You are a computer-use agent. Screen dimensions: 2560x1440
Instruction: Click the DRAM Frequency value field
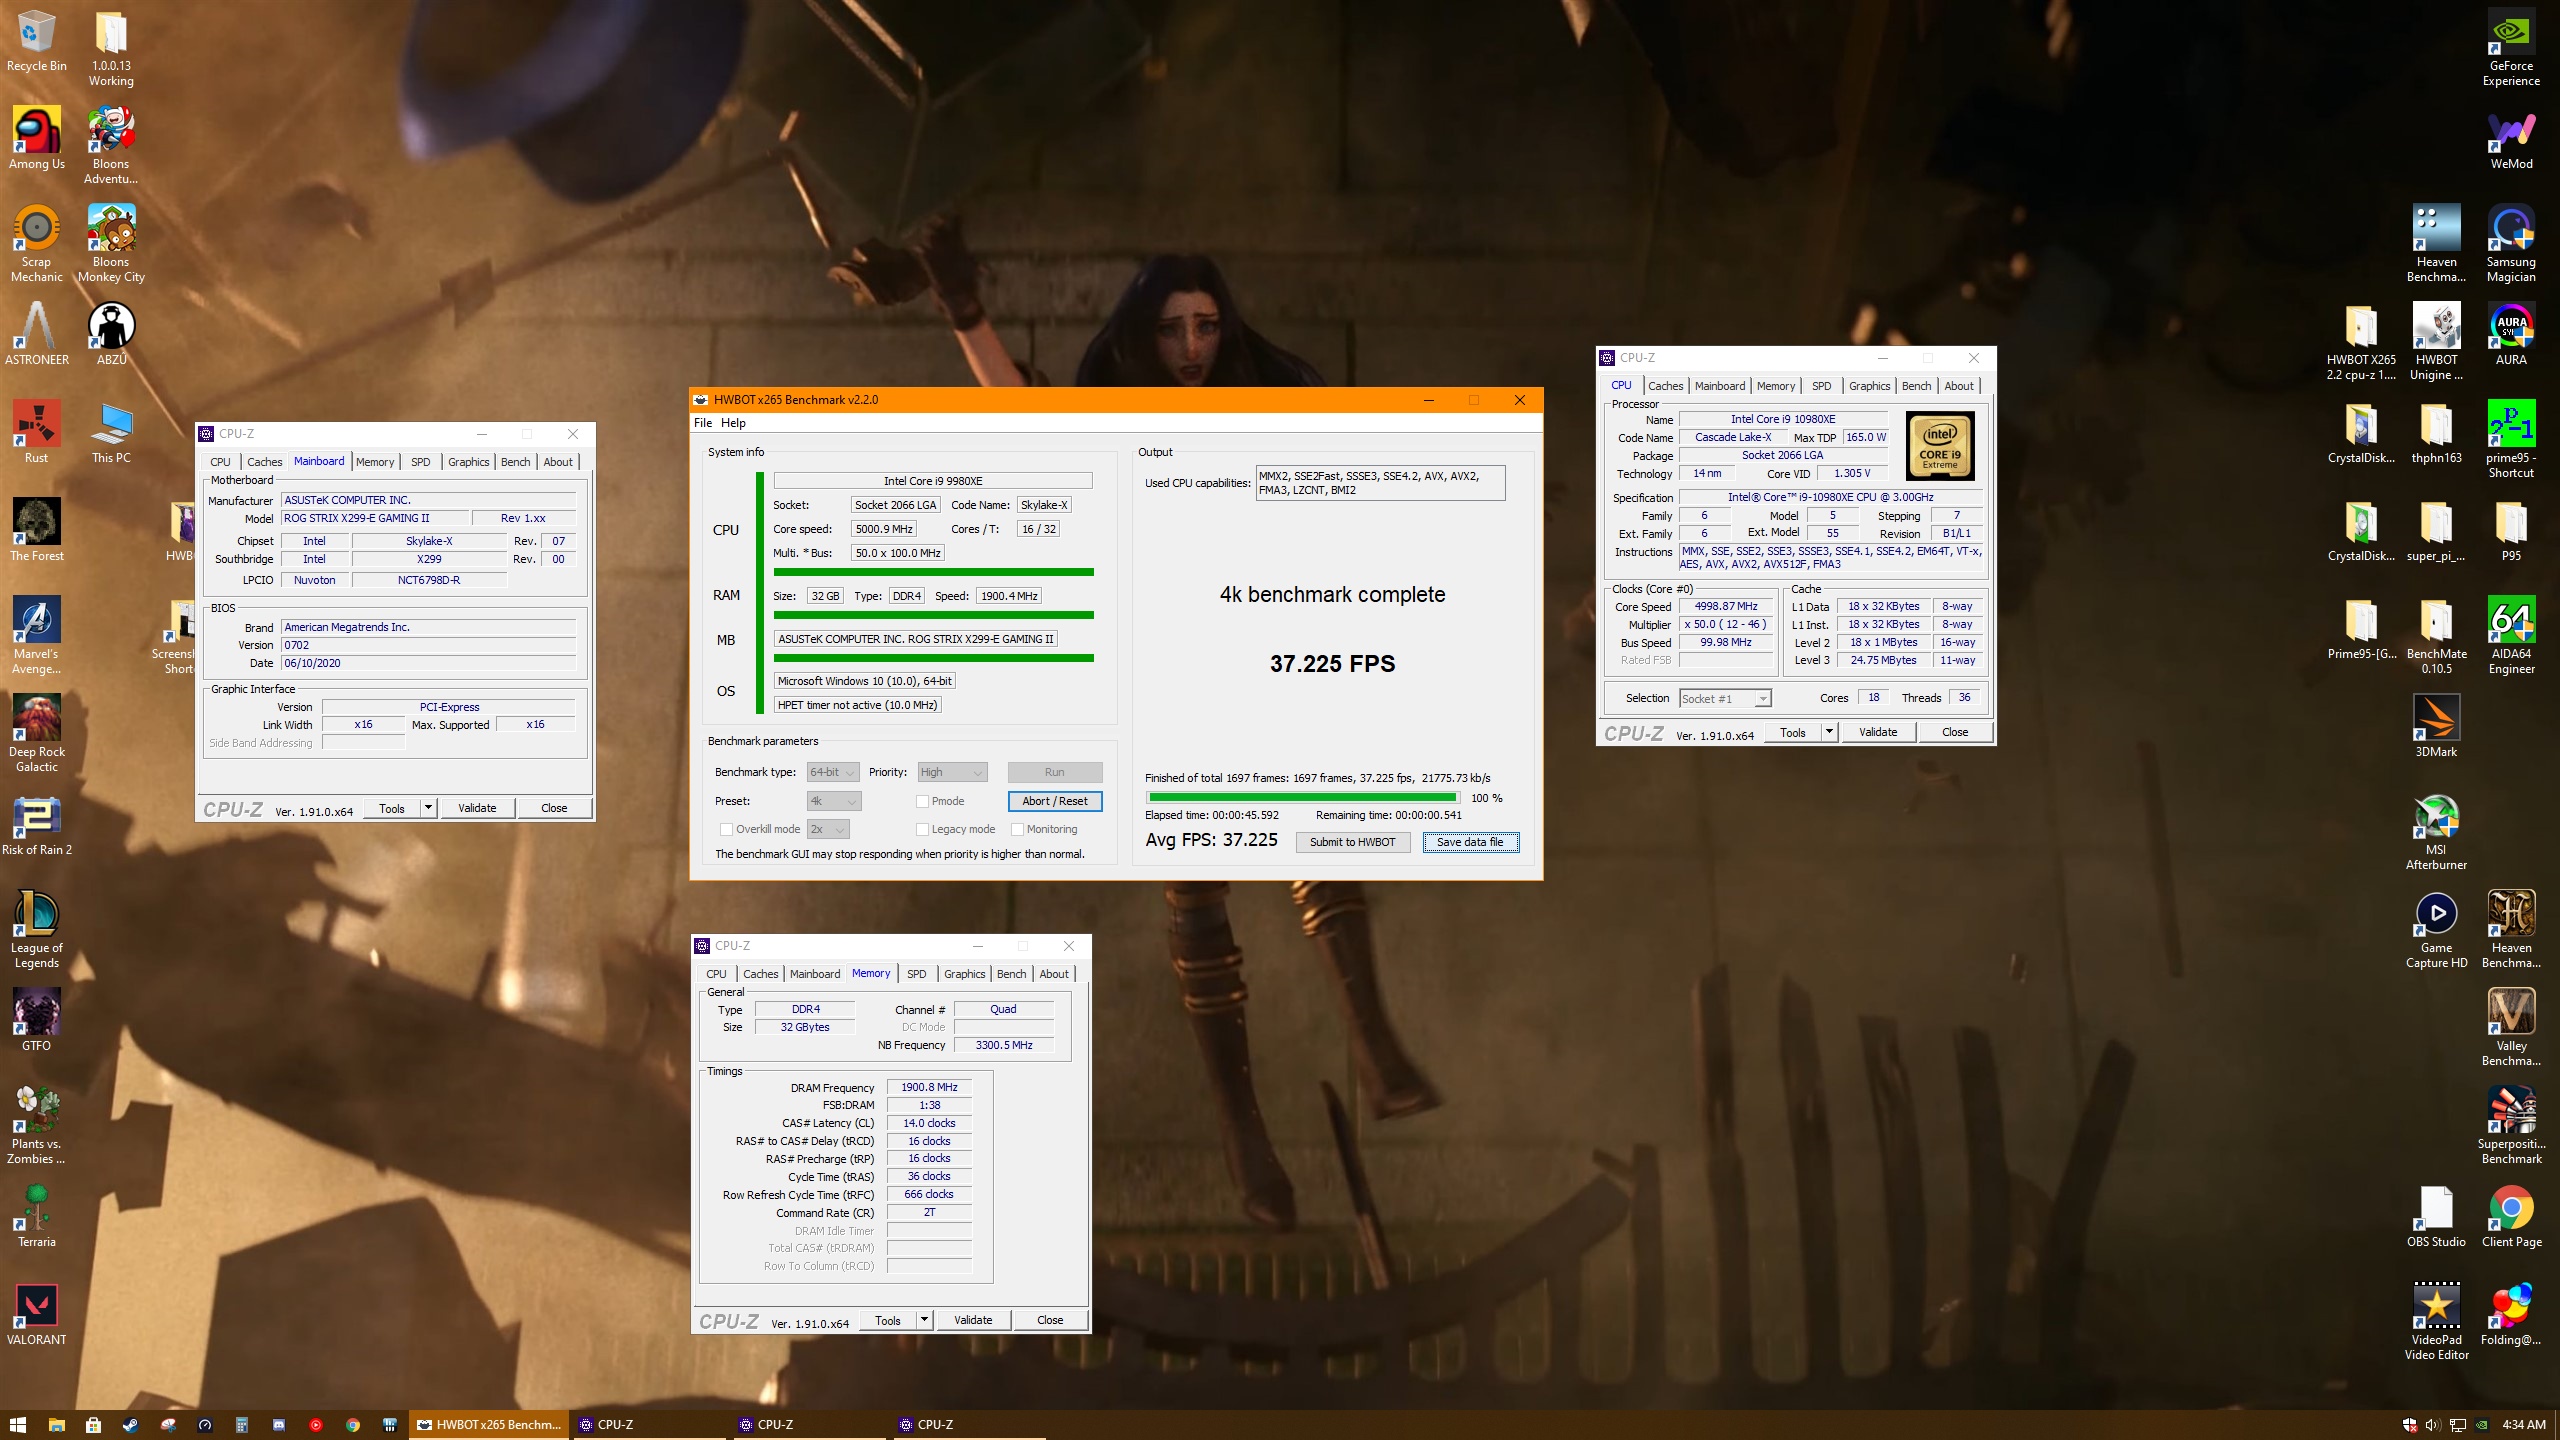pyautogui.click(x=929, y=1087)
